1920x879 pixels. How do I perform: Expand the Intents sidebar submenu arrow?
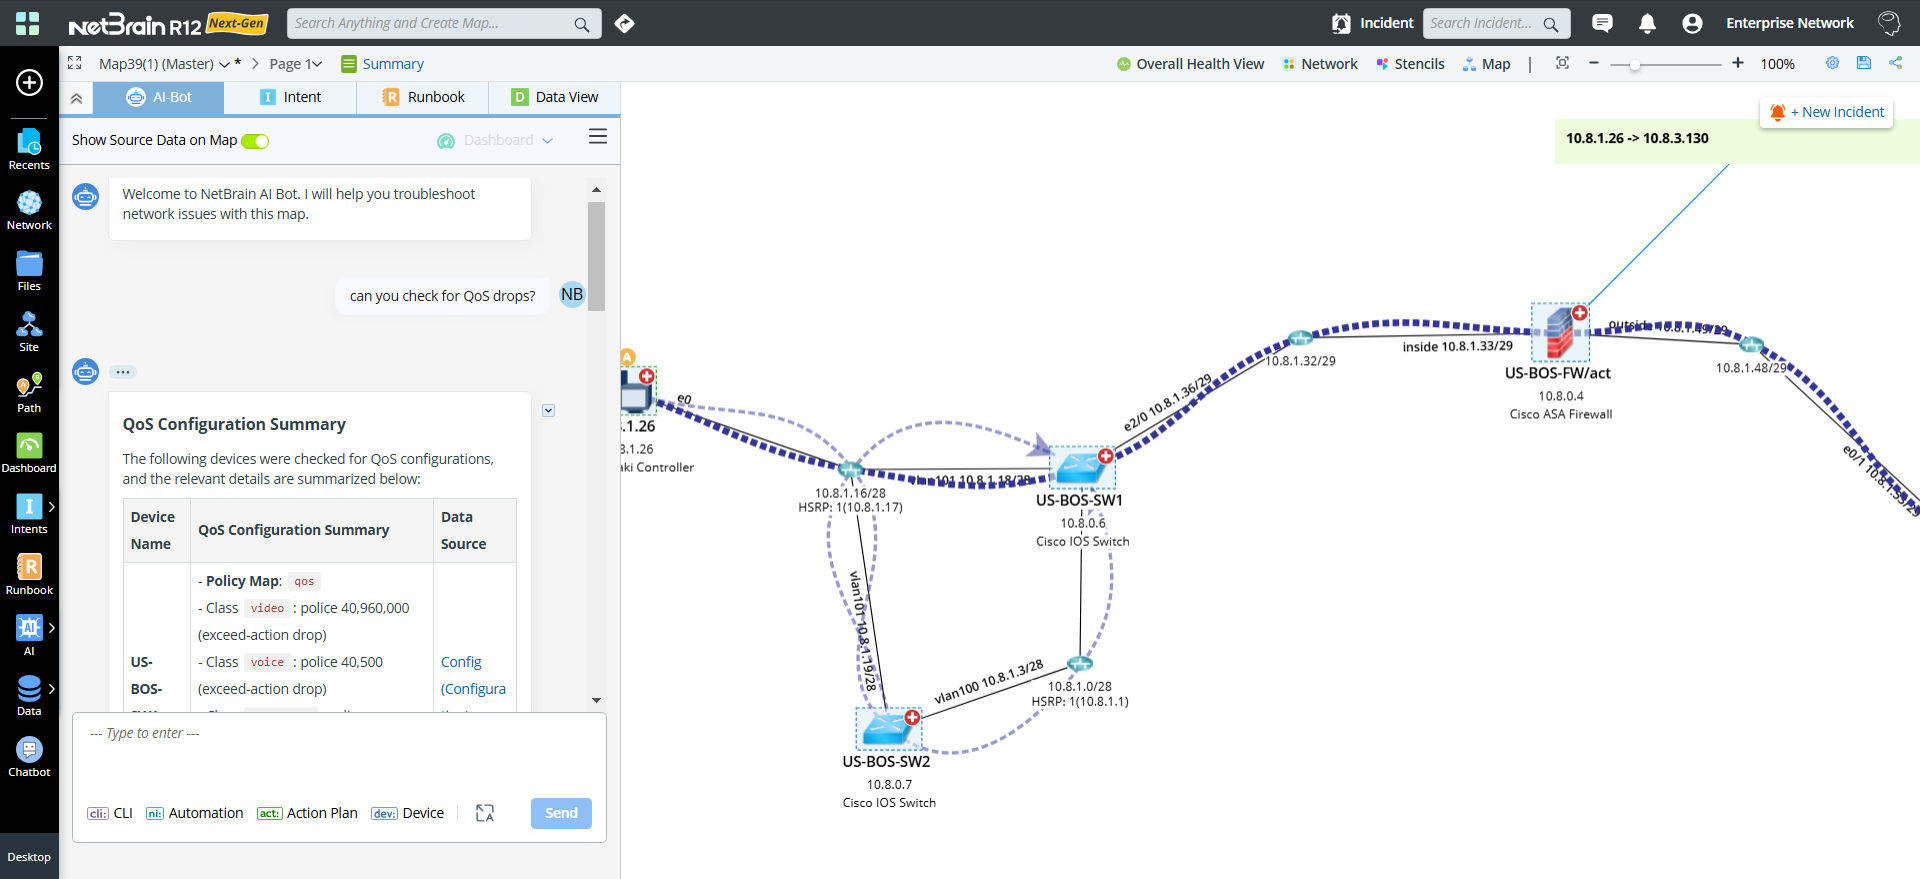(52, 506)
